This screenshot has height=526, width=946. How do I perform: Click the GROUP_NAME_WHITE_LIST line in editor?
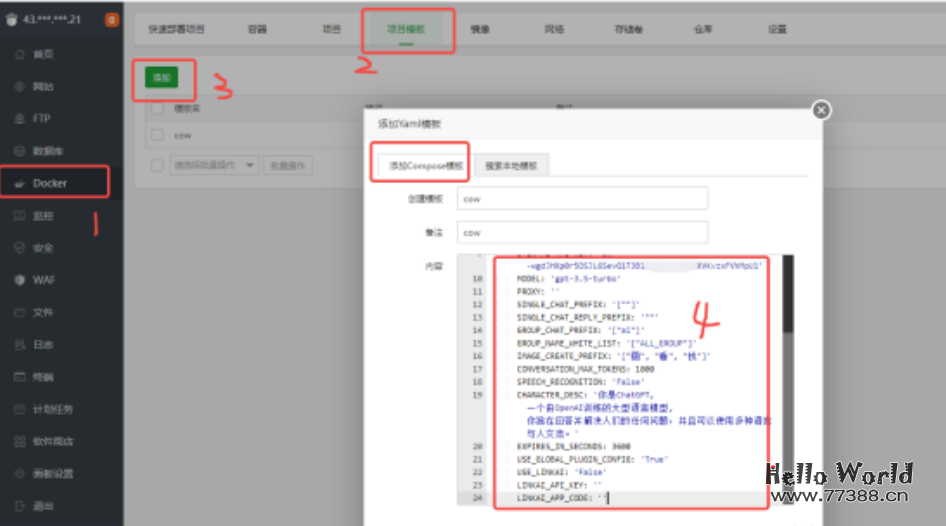point(606,343)
